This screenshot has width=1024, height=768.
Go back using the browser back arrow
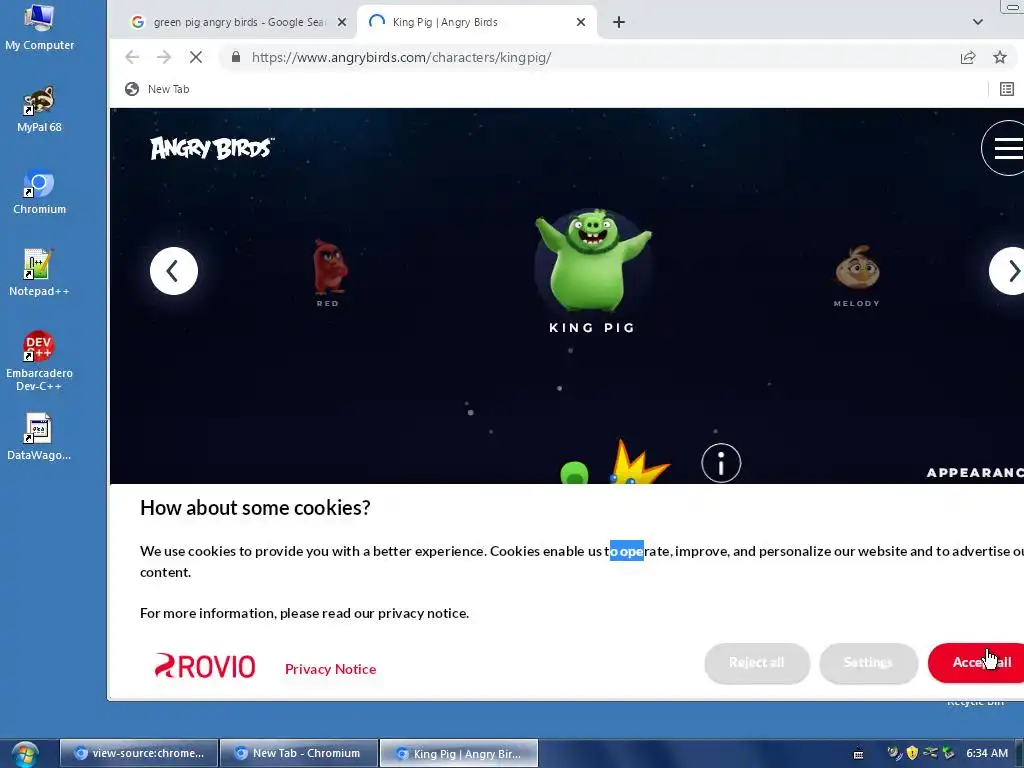pyautogui.click(x=132, y=57)
